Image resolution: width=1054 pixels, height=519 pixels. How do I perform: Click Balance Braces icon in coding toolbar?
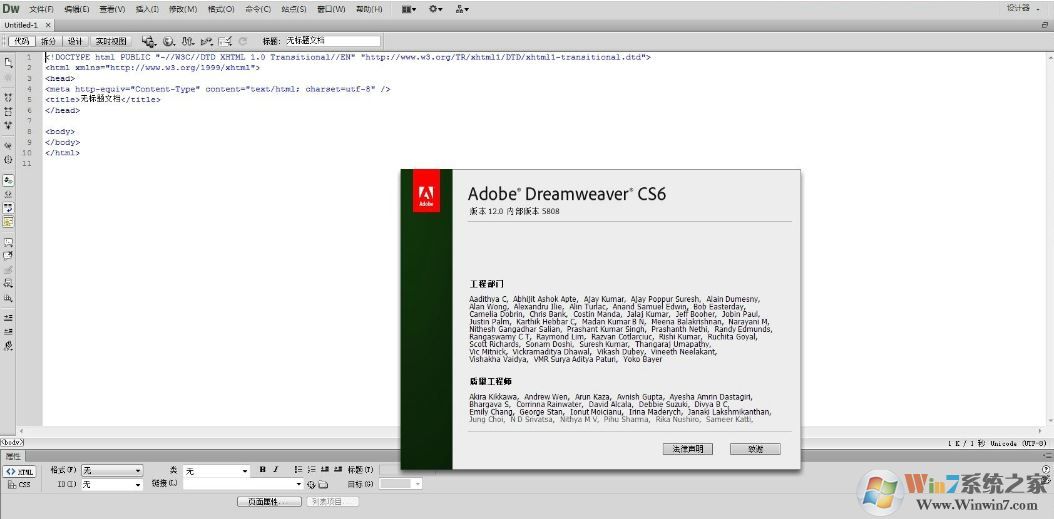point(8,159)
